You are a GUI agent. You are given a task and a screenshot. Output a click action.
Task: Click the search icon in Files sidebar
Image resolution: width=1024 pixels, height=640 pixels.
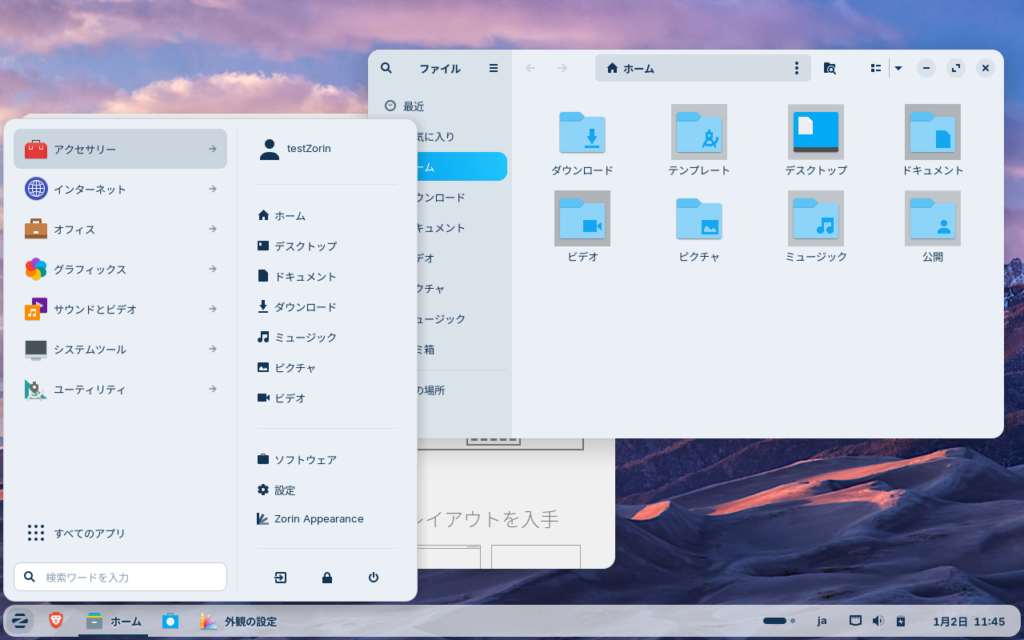point(386,68)
